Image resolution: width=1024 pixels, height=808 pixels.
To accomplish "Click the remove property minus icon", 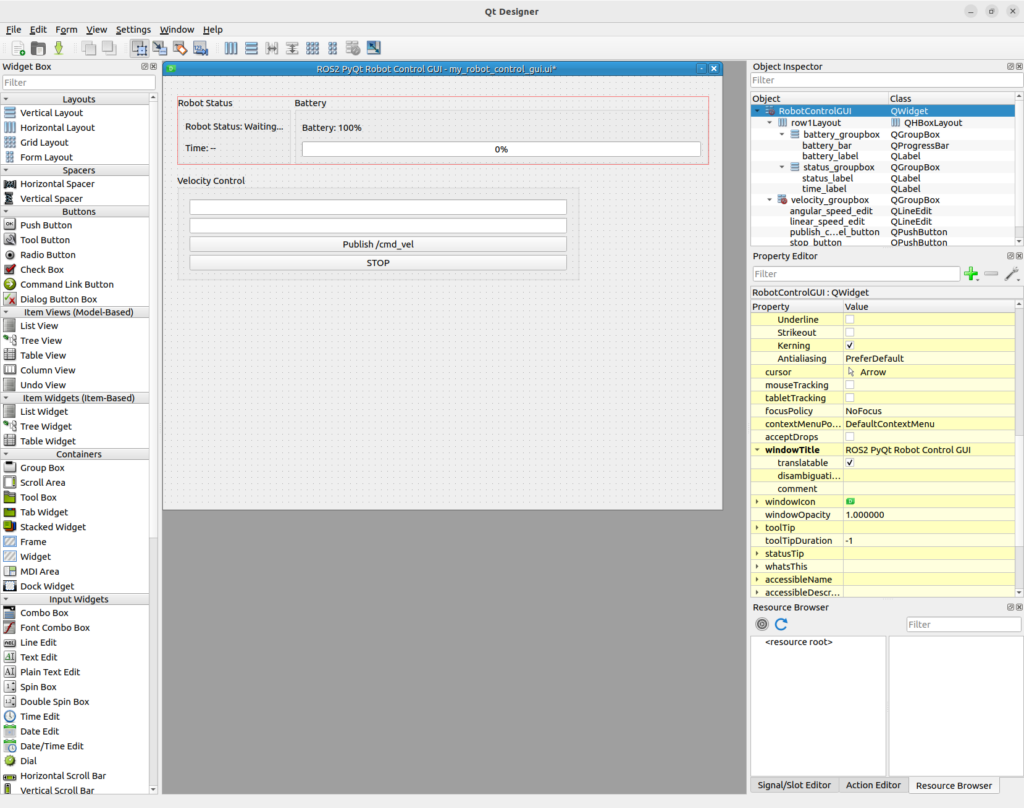I will point(991,274).
